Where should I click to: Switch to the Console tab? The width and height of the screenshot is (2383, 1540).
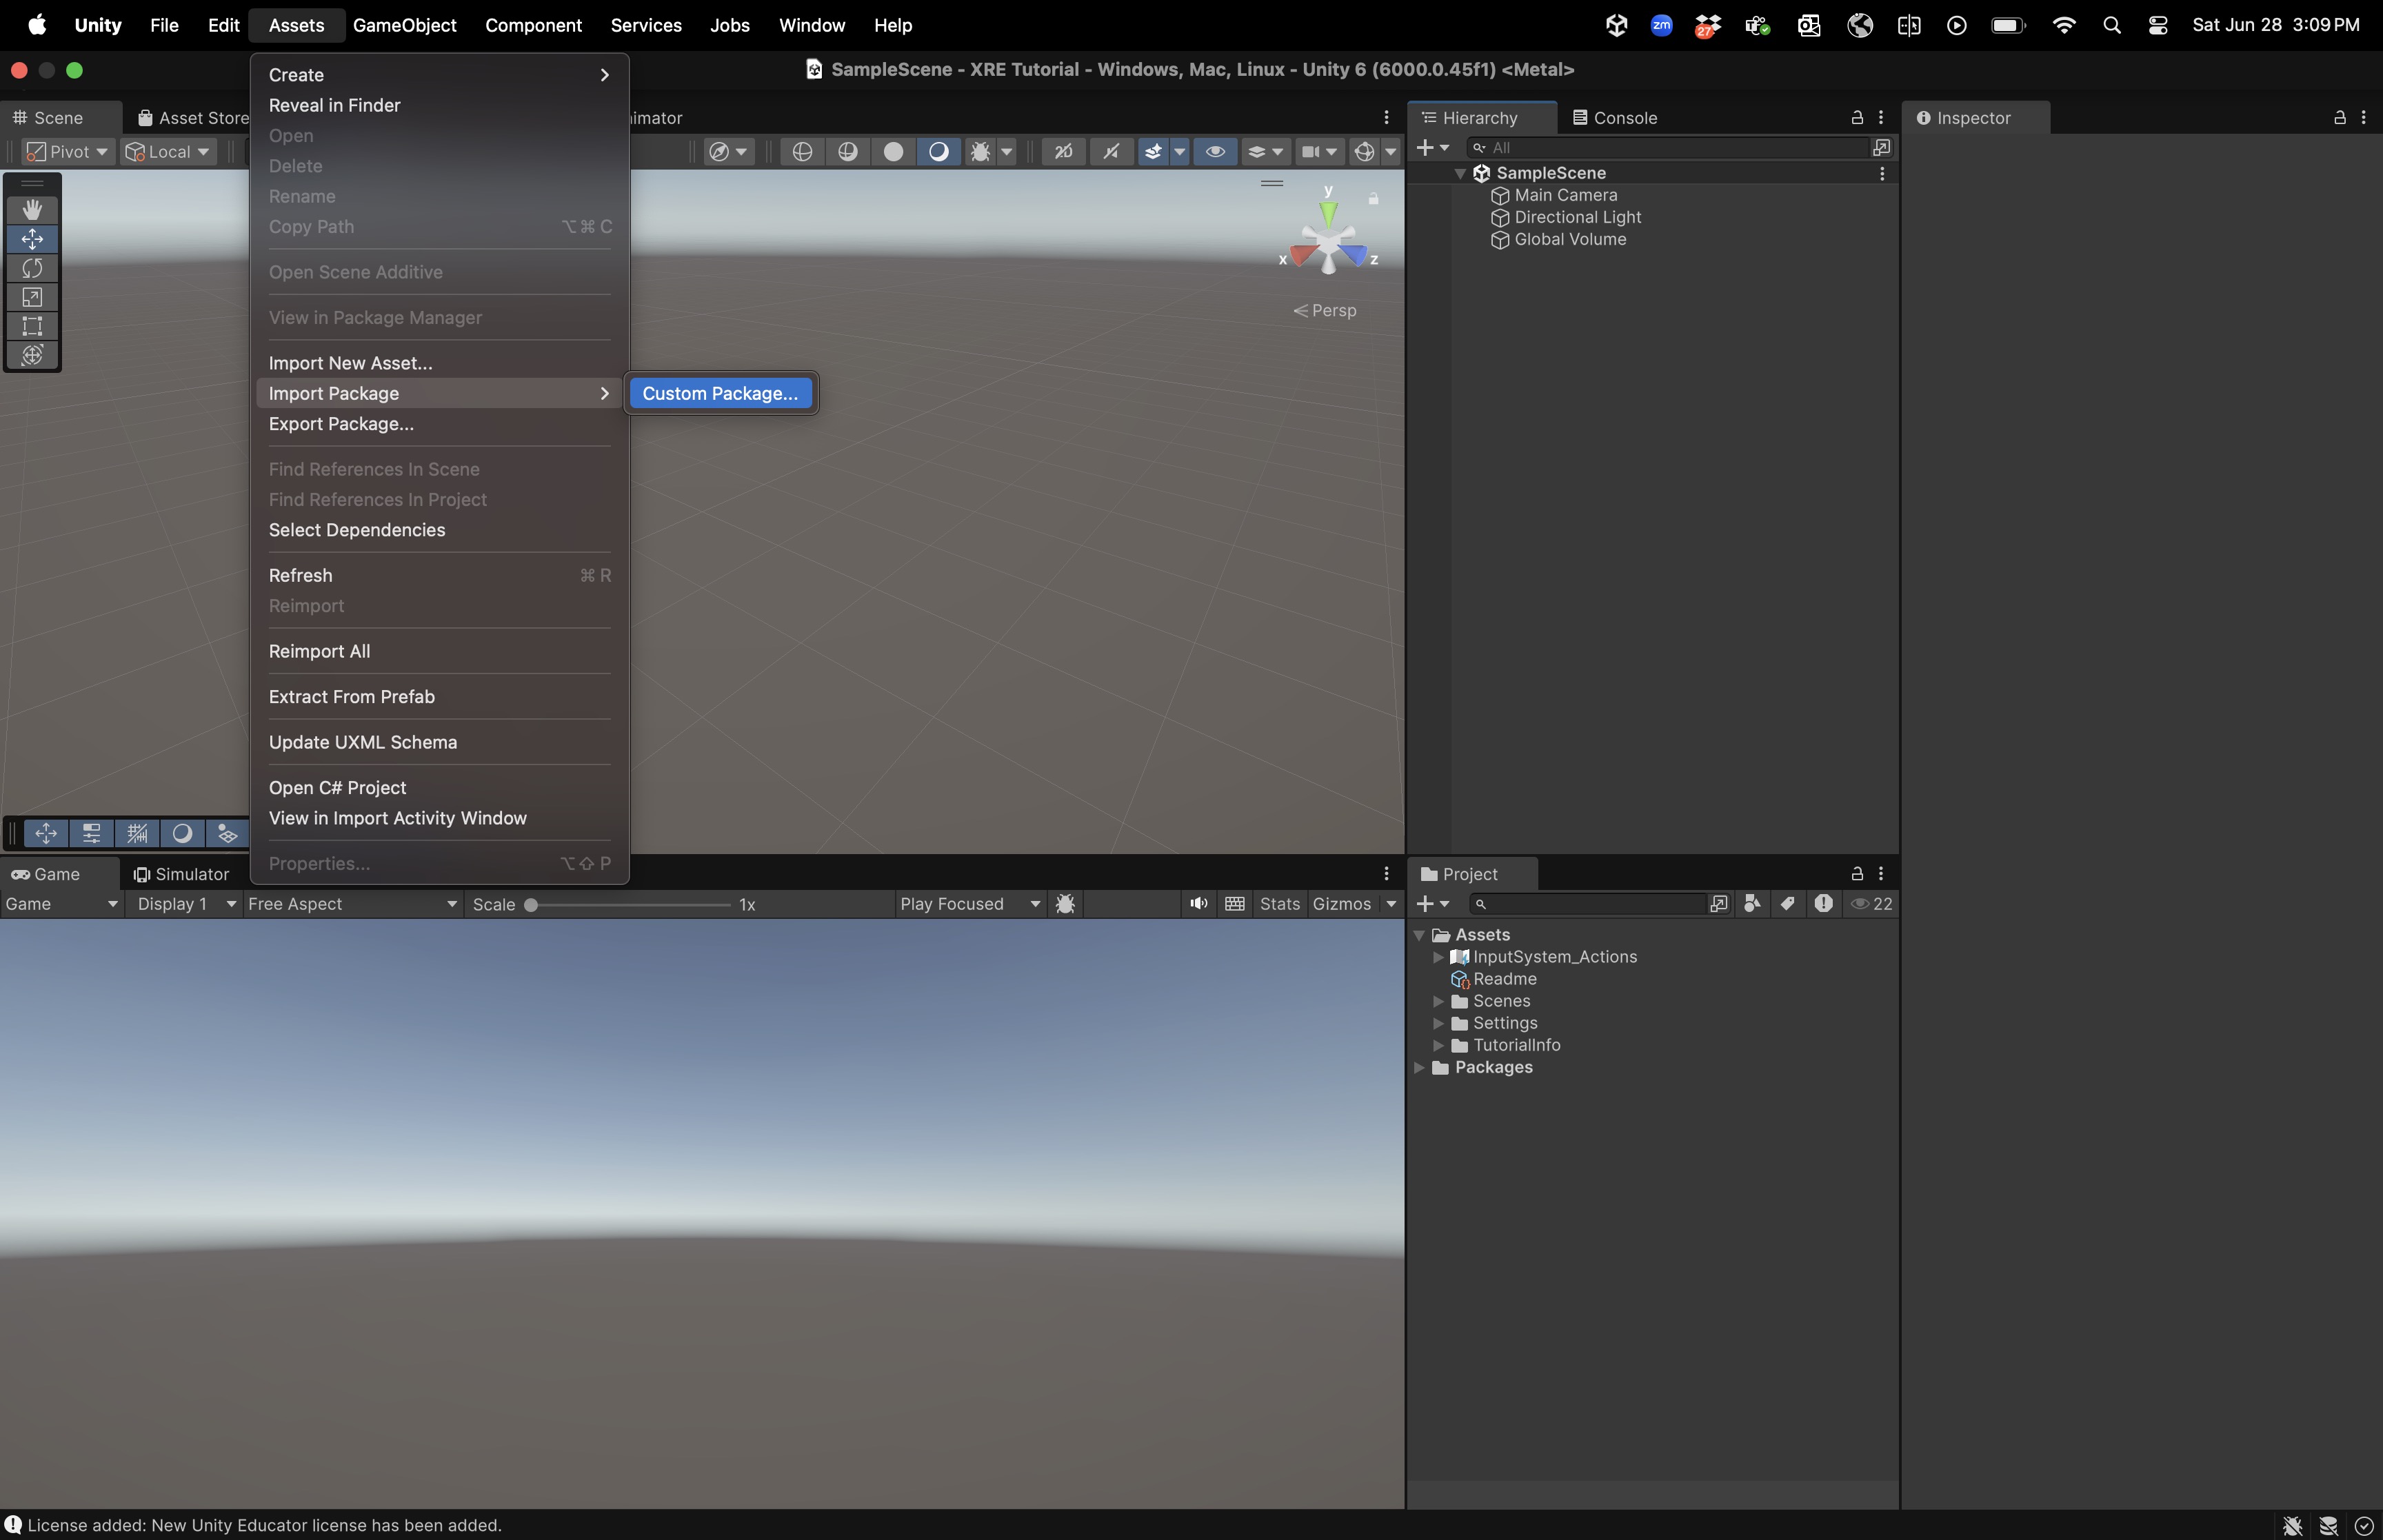(x=1615, y=118)
